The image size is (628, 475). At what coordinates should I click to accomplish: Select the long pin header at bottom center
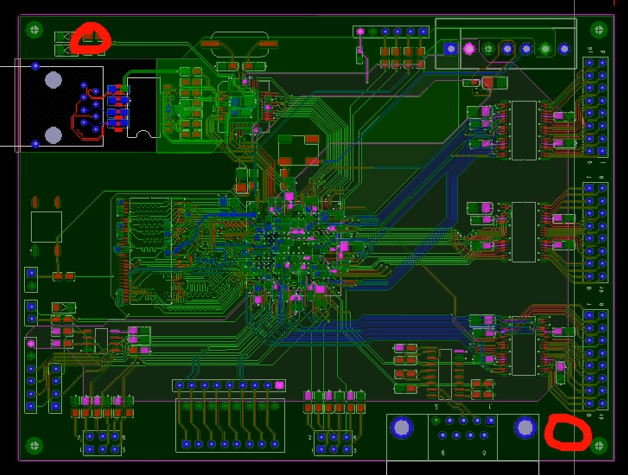pos(229,385)
